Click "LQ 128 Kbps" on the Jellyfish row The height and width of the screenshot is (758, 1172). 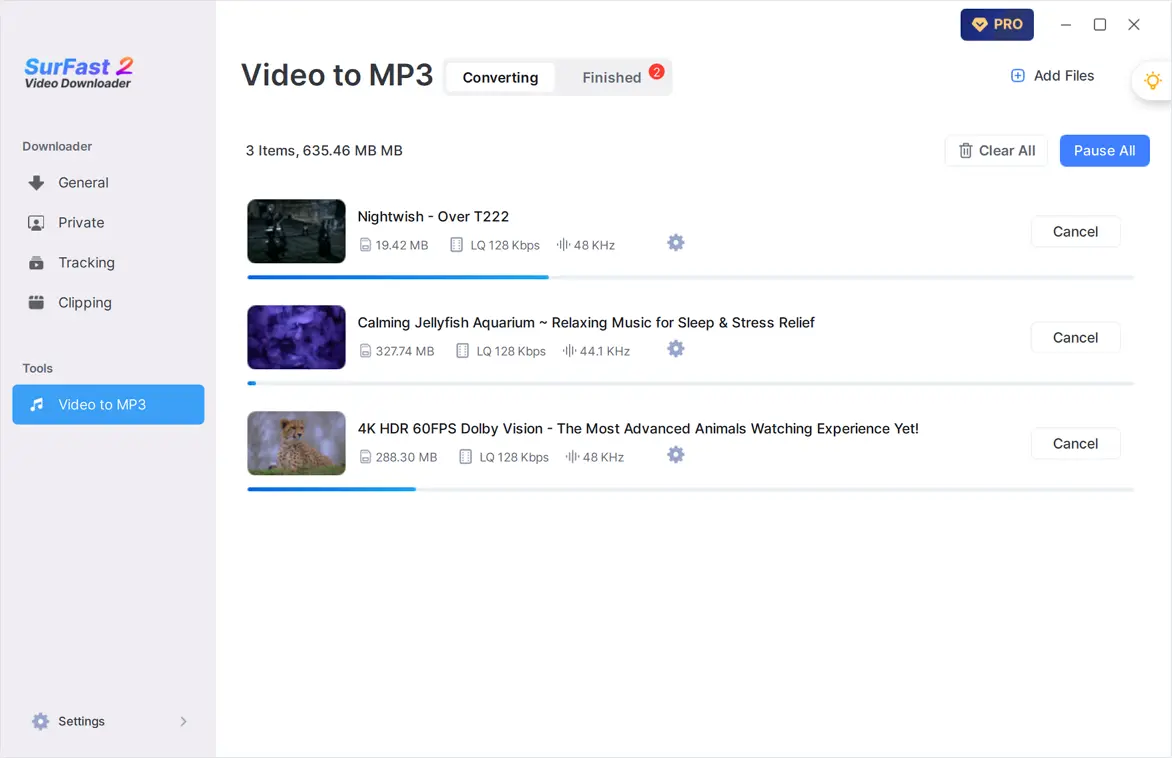(511, 351)
